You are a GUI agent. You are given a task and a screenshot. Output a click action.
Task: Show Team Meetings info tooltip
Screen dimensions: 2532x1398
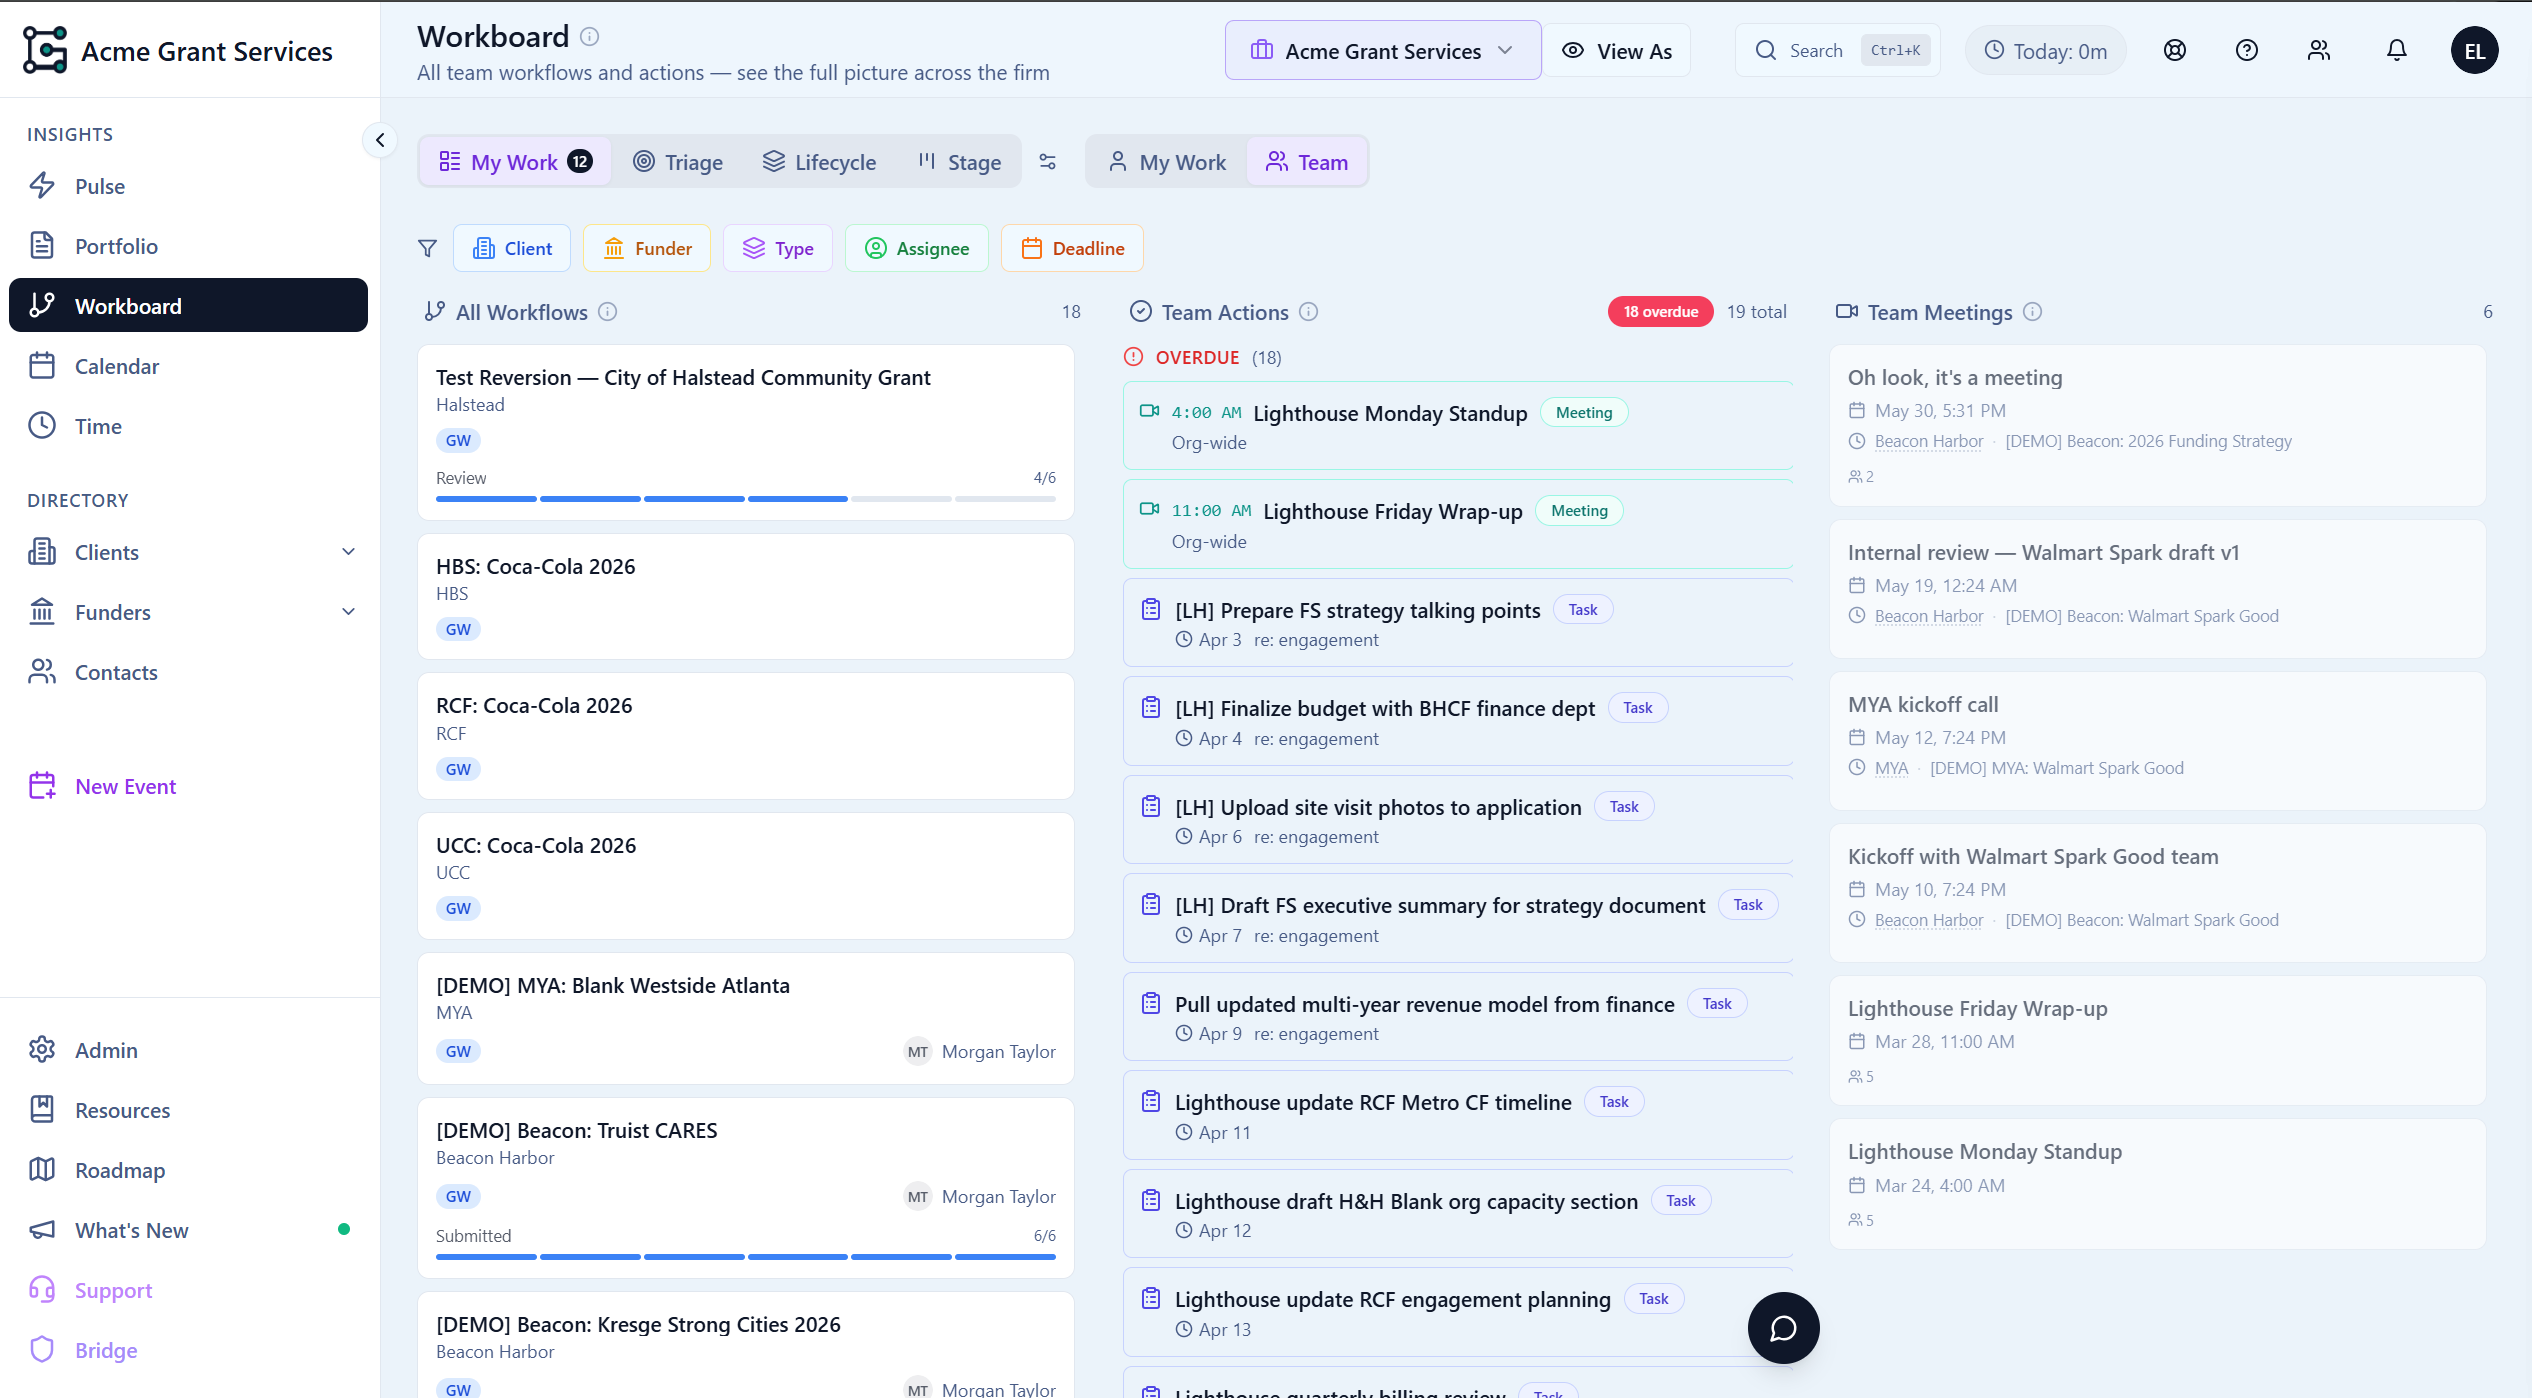pyautogui.click(x=2032, y=312)
